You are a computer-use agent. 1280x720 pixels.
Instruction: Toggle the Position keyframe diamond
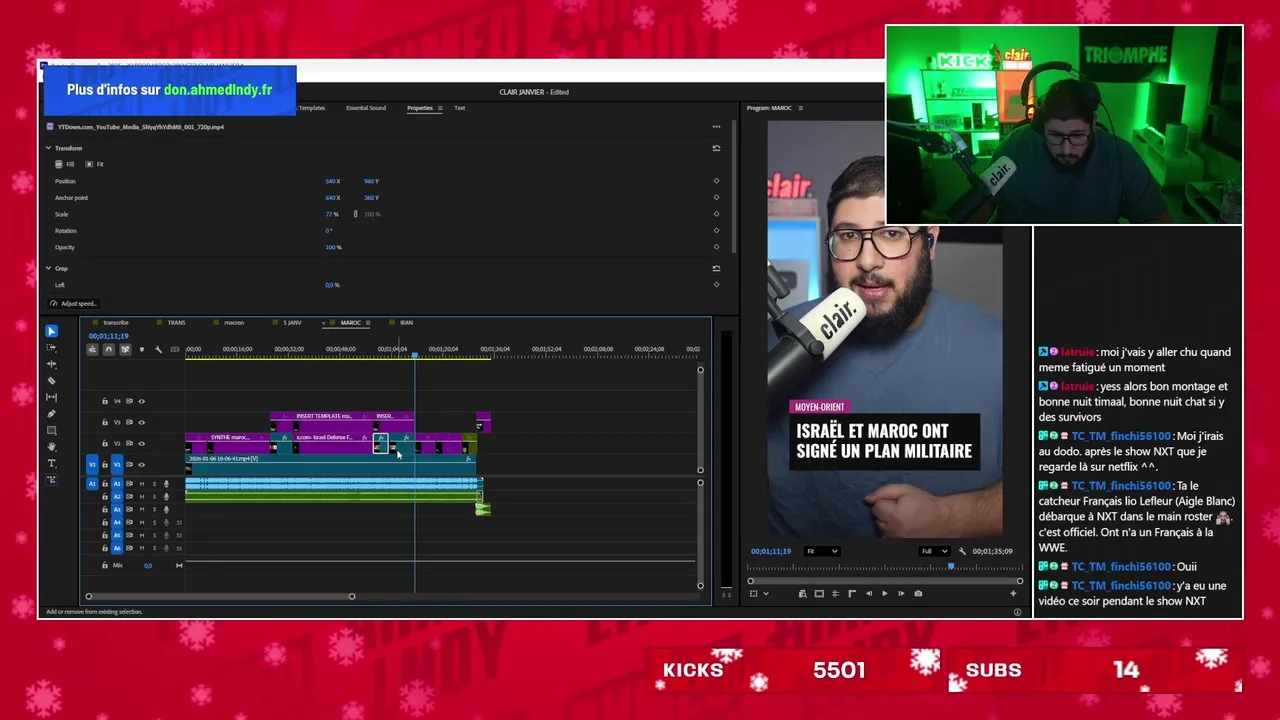coord(716,181)
